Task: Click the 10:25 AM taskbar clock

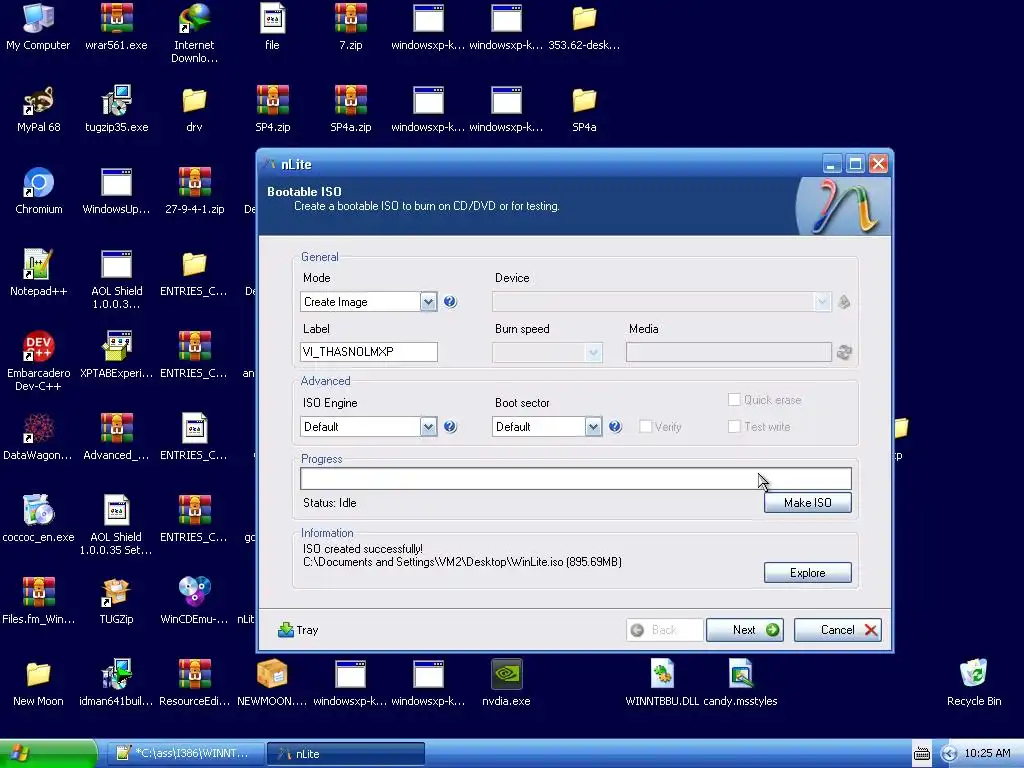Action: click(987, 754)
